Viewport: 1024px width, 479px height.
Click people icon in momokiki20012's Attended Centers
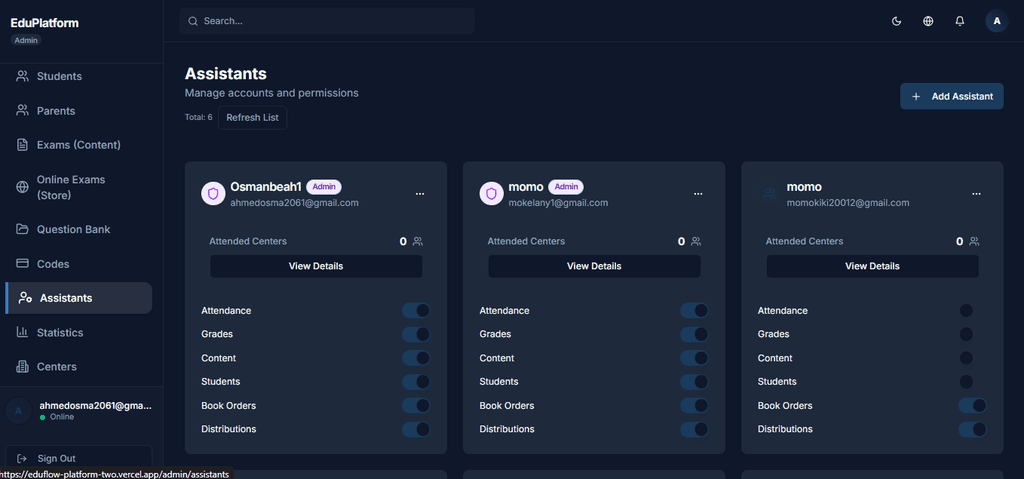[974, 241]
